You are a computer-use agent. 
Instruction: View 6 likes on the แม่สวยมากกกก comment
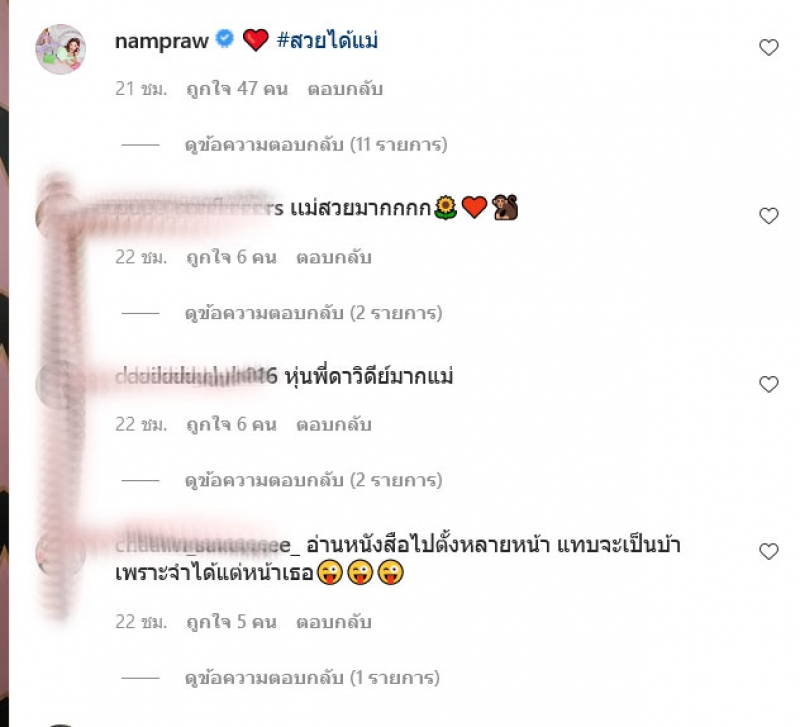click(232, 257)
